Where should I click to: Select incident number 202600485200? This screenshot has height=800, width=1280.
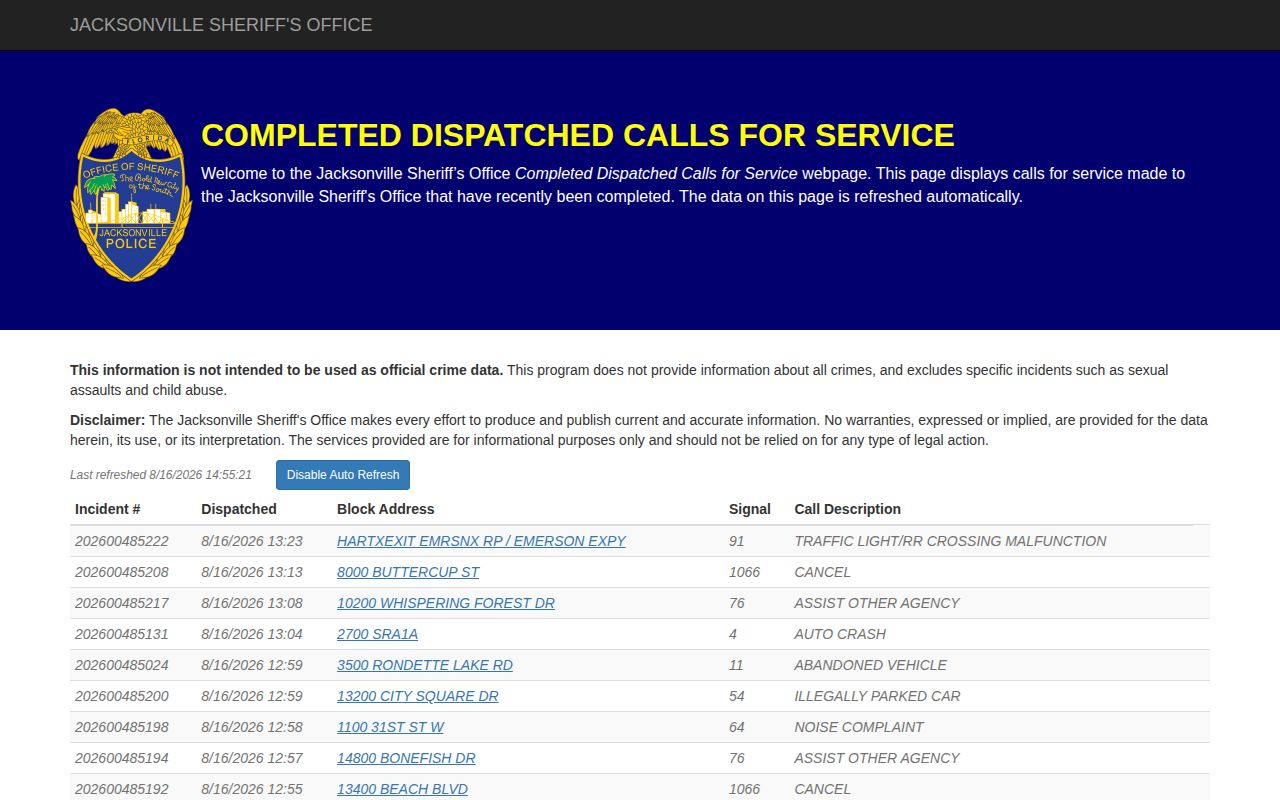click(122, 696)
